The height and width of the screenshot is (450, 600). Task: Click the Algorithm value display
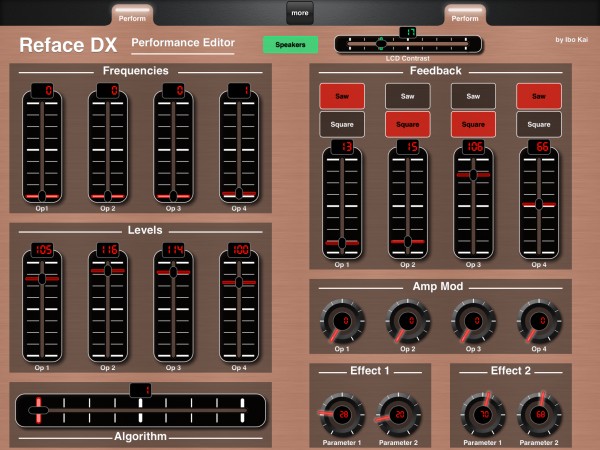(x=140, y=390)
